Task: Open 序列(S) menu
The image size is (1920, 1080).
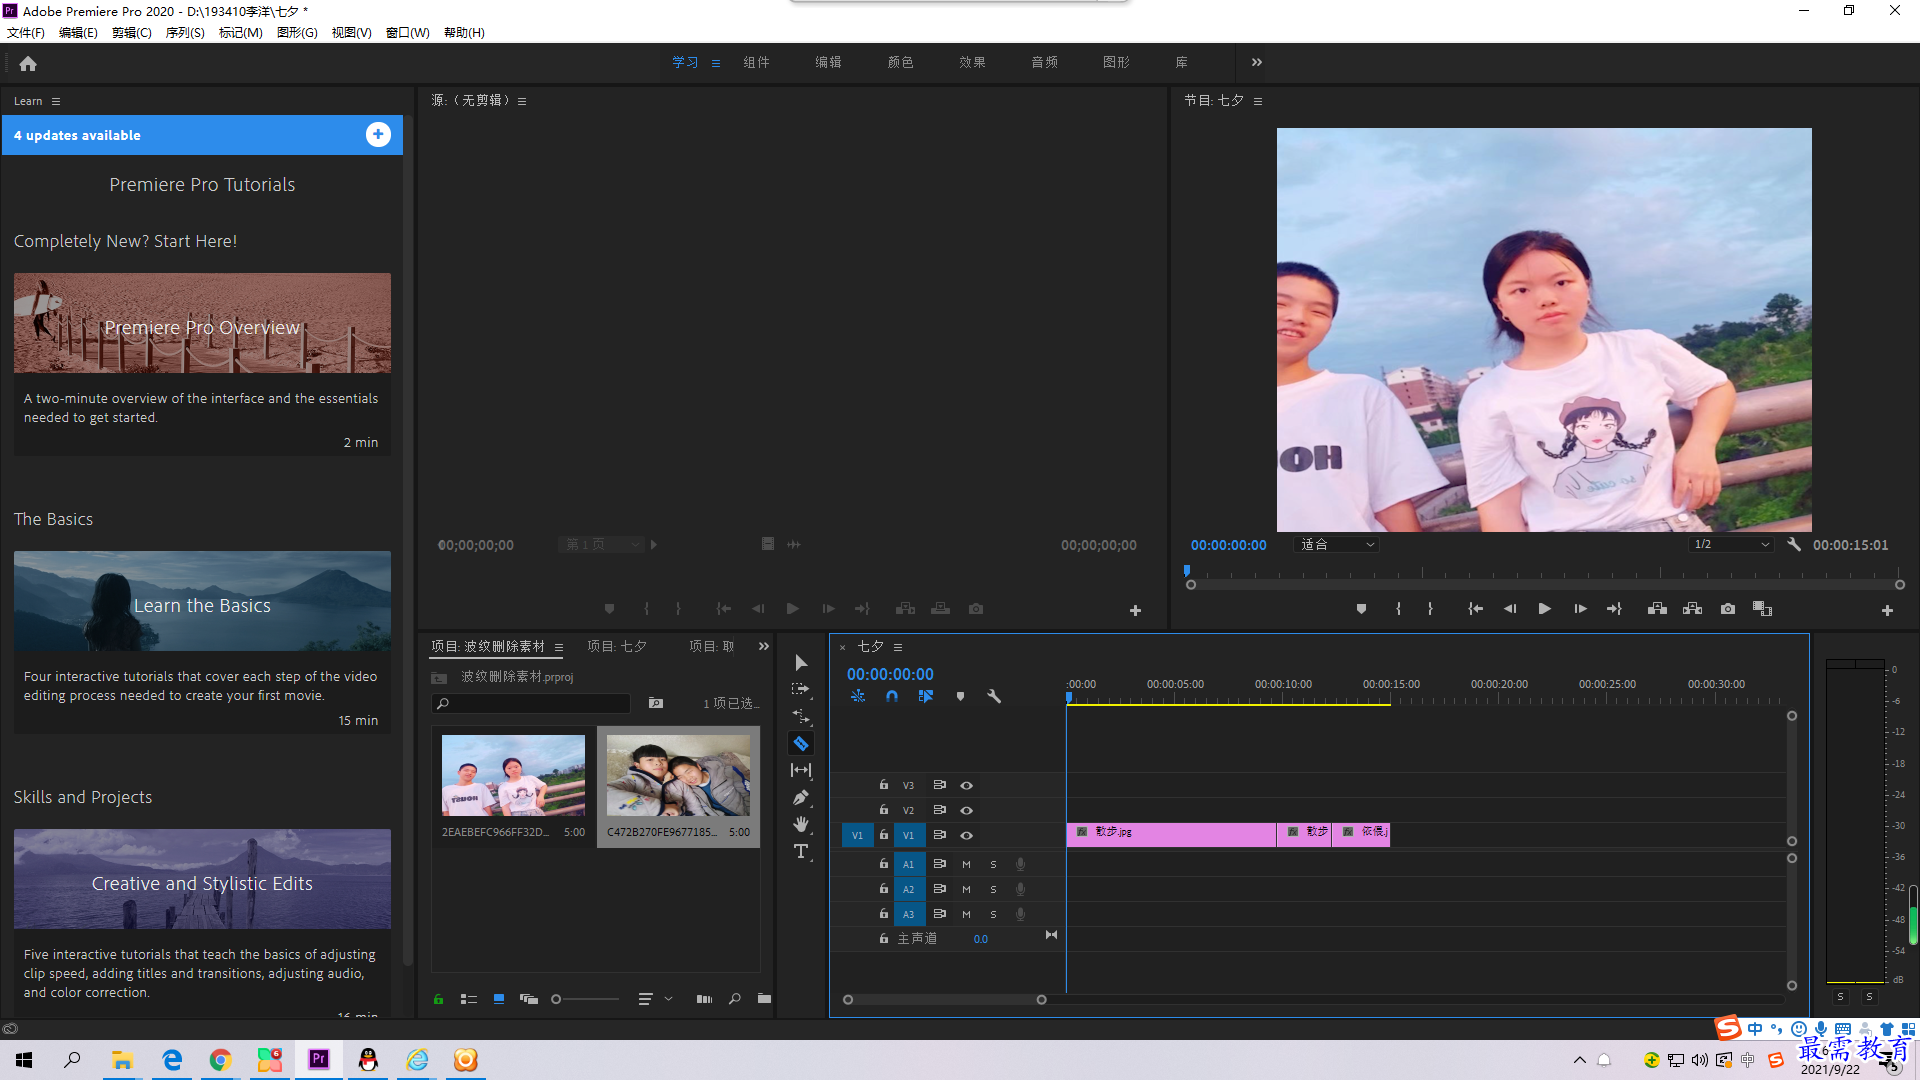Action: tap(185, 33)
